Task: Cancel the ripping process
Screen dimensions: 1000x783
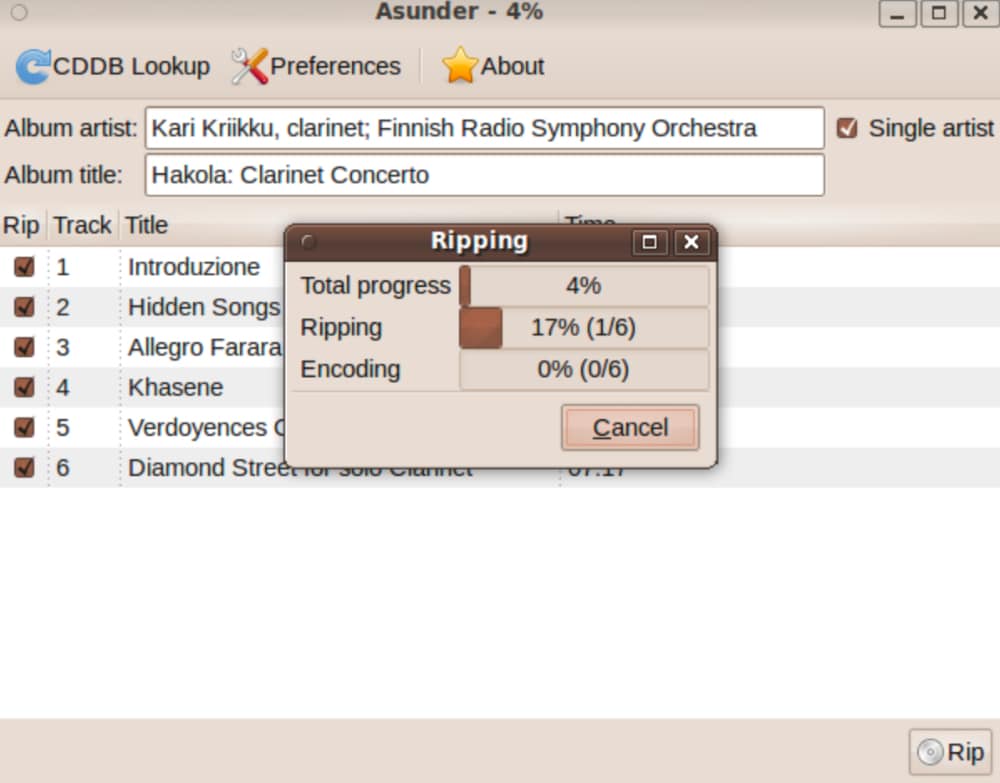Action: tap(630, 428)
